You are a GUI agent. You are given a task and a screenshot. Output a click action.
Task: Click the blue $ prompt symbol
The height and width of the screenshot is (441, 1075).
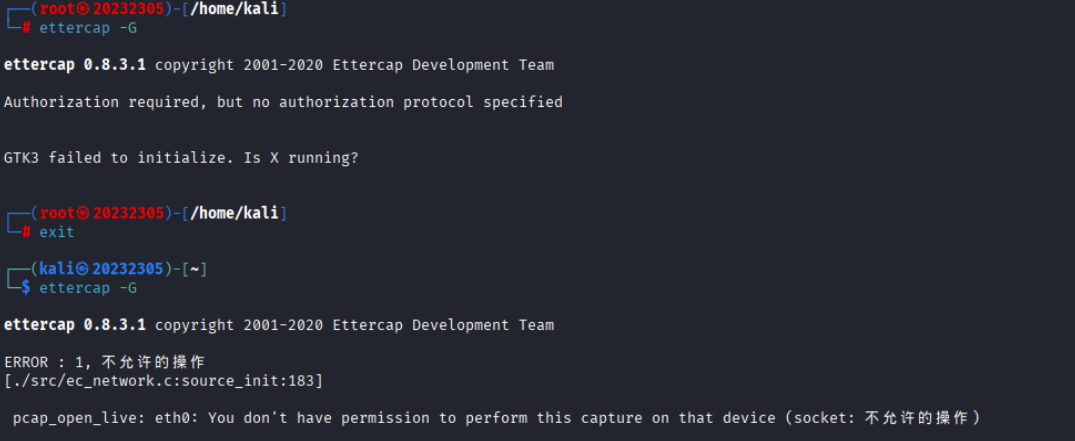click(26, 288)
